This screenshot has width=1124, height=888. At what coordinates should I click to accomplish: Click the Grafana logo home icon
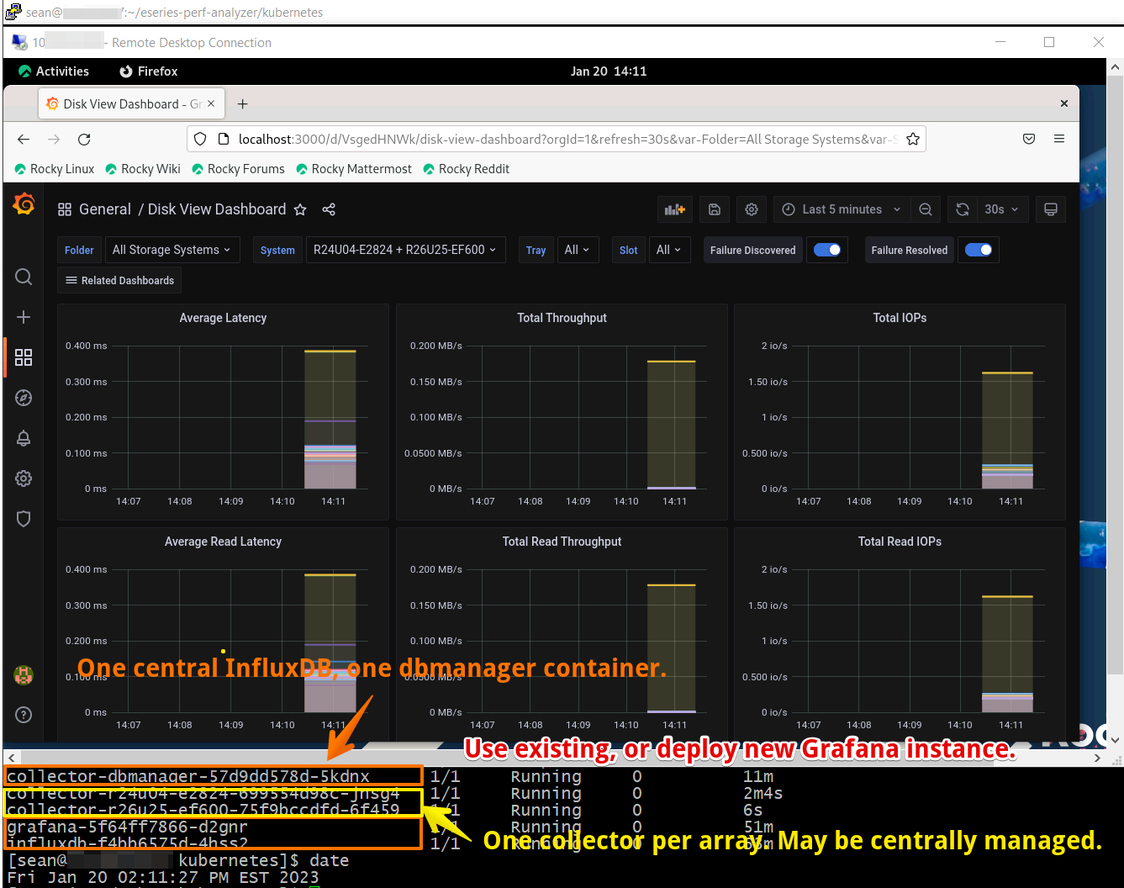24,204
